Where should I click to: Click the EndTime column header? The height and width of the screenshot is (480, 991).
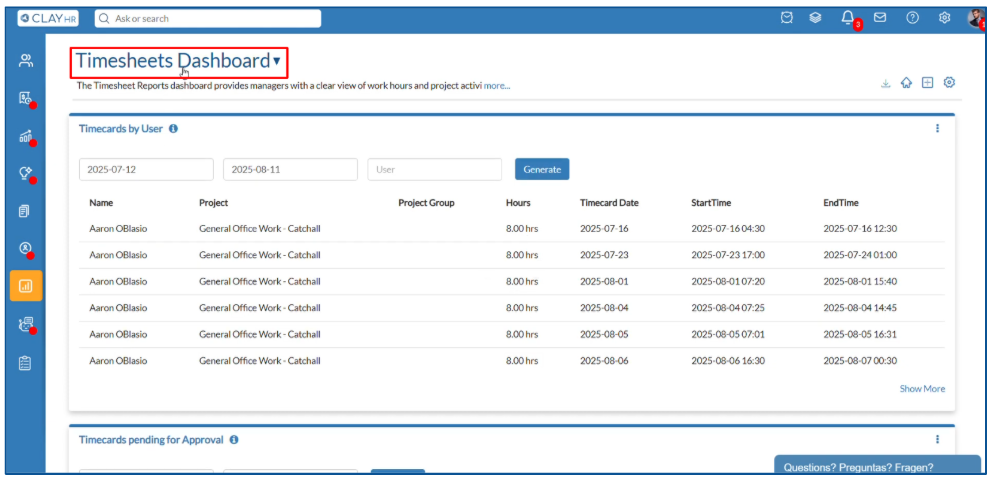tap(841, 203)
